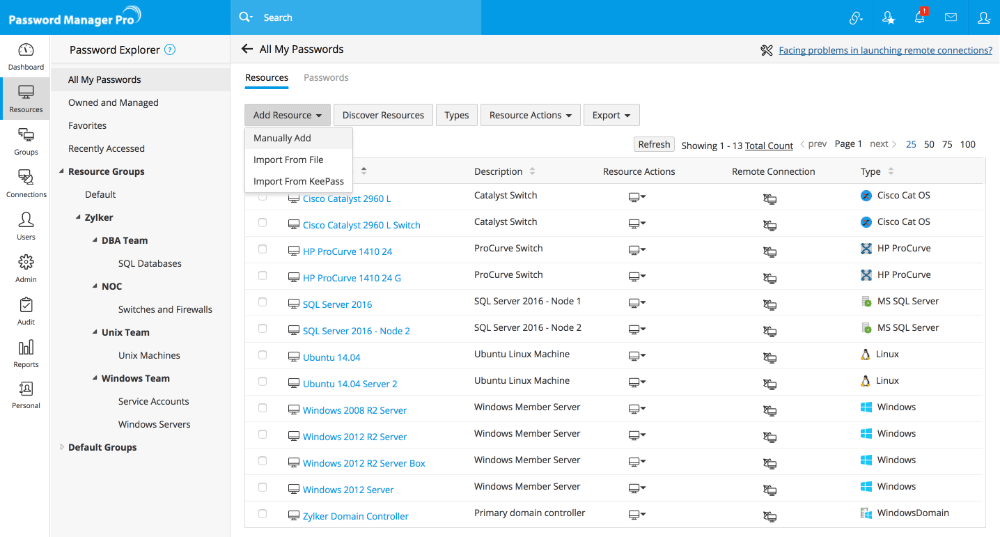Click the Password Explorer help icon

click(170, 50)
